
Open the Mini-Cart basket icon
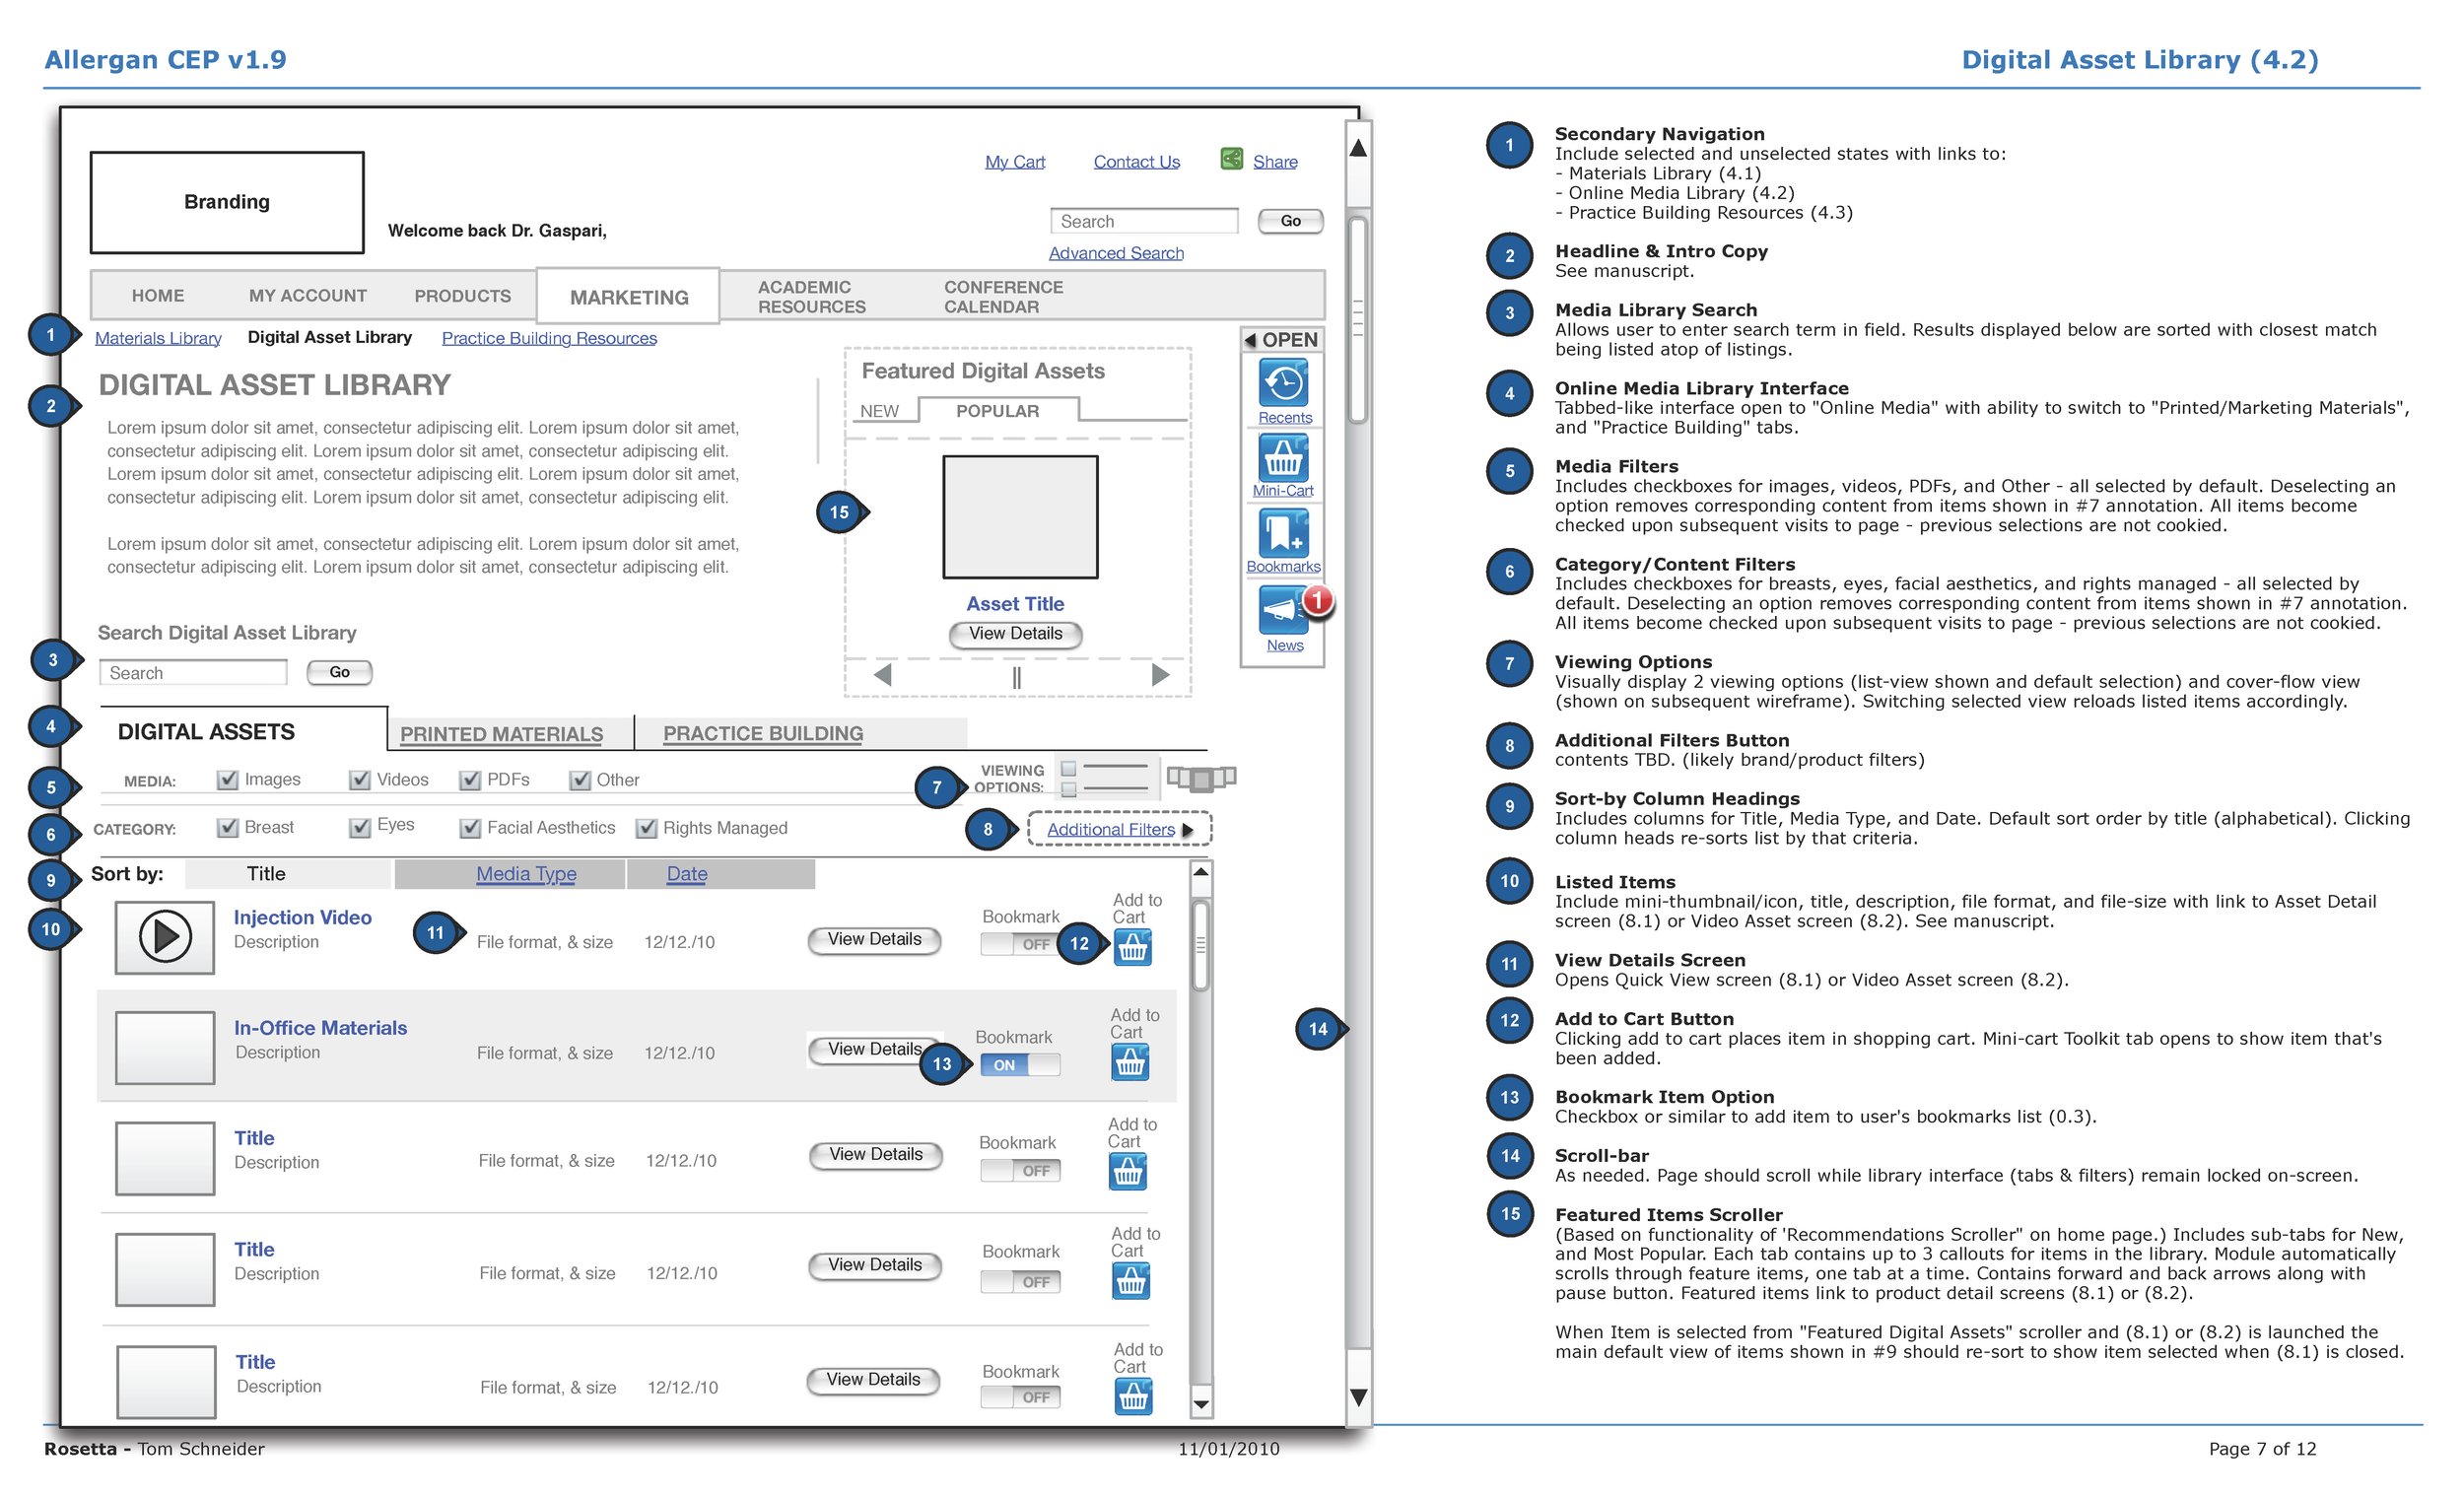pos(1283,458)
